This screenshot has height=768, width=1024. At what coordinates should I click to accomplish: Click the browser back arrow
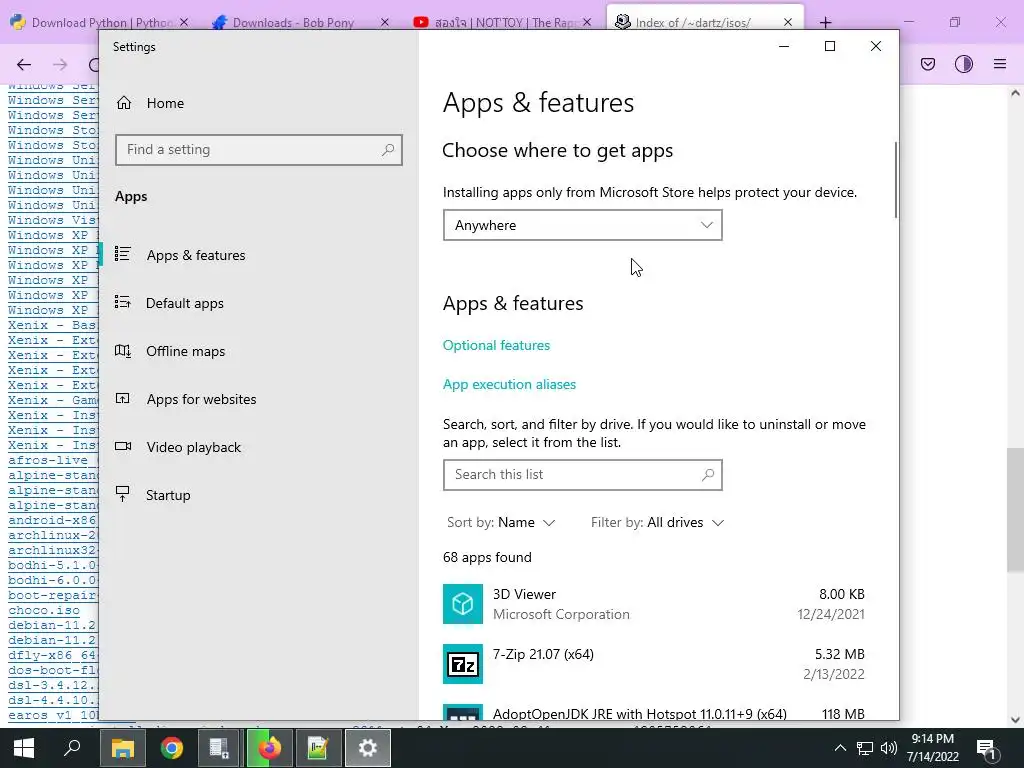(24, 64)
